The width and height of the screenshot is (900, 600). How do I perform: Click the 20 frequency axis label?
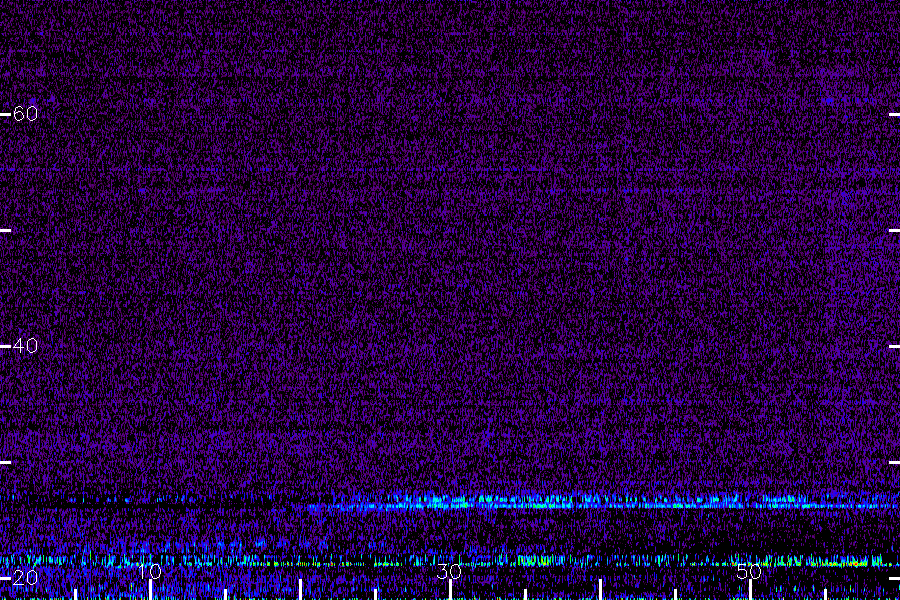pyautogui.click(x=25, y=578)
